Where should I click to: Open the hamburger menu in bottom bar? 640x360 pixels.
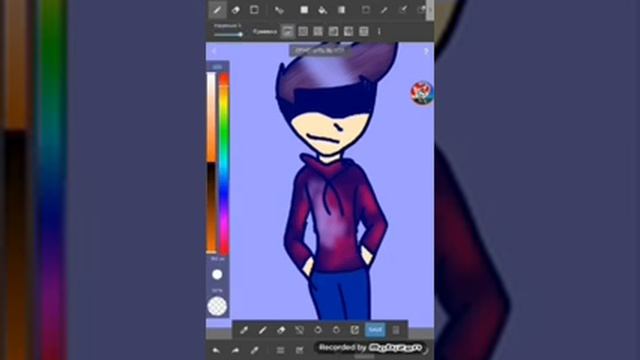tap(280, 350)
